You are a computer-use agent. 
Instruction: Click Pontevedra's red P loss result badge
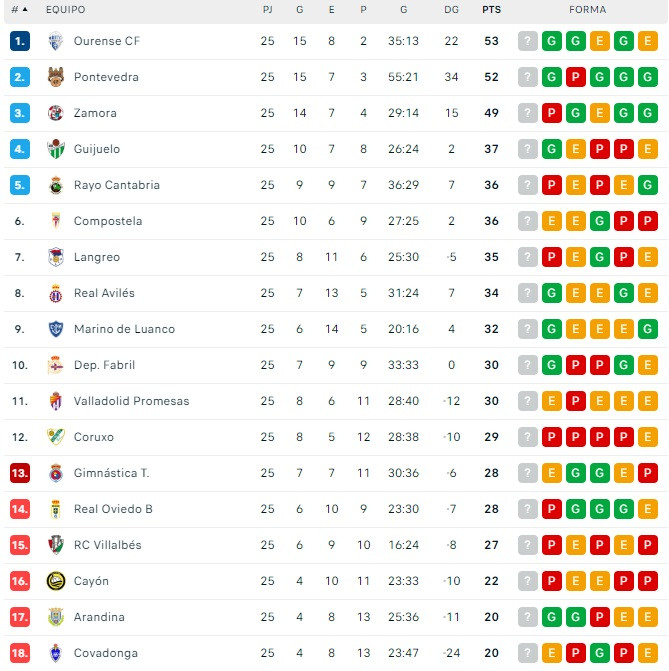click(575, 77)
